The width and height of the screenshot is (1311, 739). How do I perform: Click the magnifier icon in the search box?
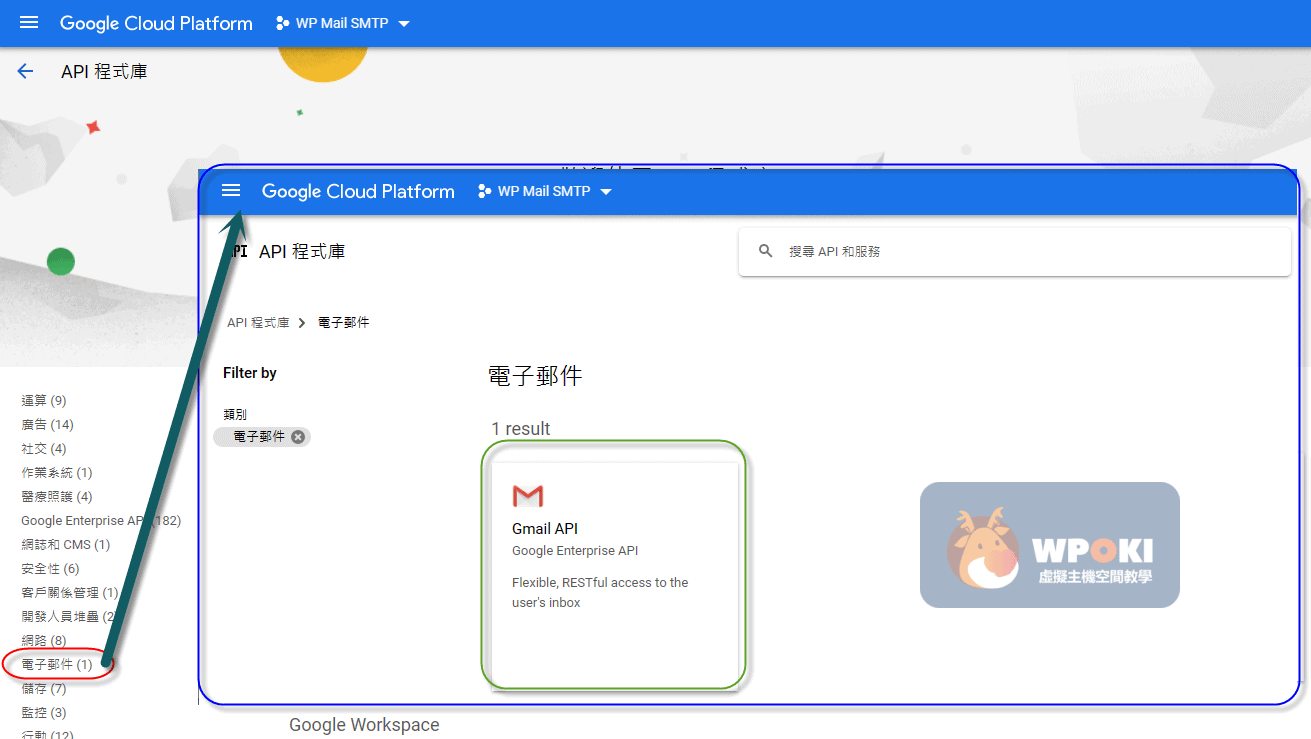tap(766, 251)
